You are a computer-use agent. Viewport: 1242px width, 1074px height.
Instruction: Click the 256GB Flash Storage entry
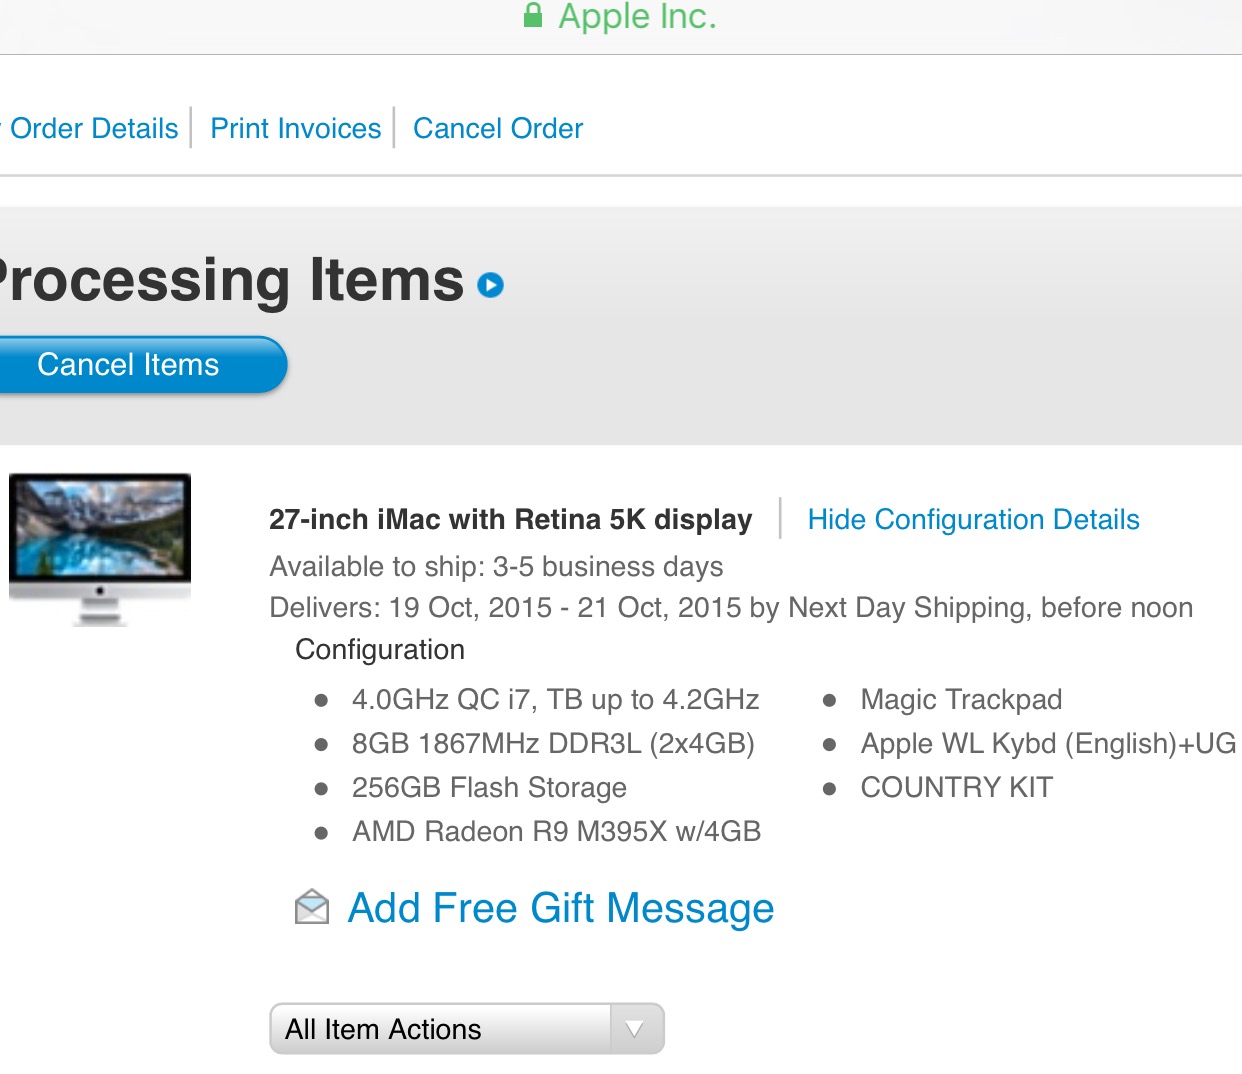coord(489,787)
